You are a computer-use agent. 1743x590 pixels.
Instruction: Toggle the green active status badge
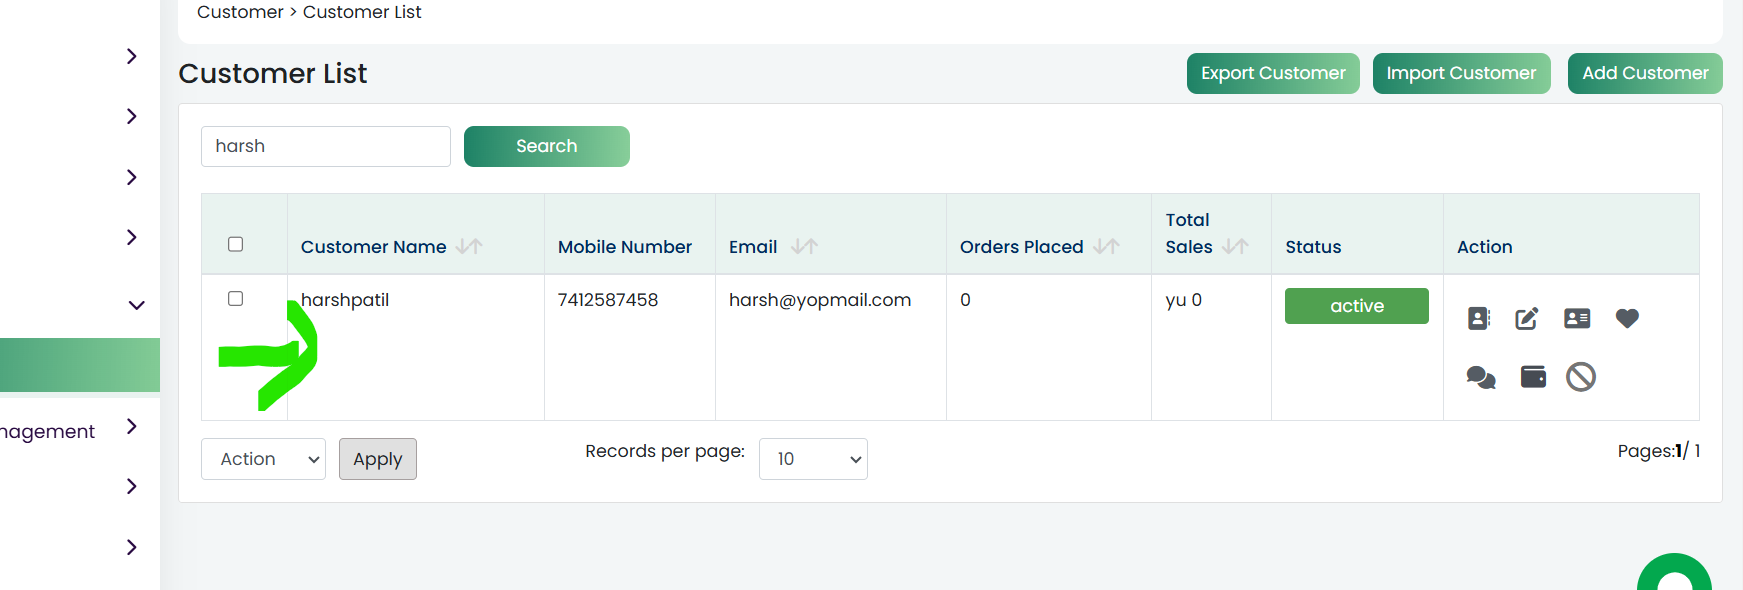click(x=1357, y=306)
